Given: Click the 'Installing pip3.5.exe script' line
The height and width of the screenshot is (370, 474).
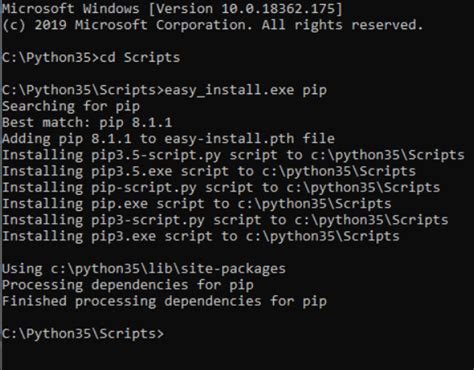Looking at the screenshot, I should point(209,171).
